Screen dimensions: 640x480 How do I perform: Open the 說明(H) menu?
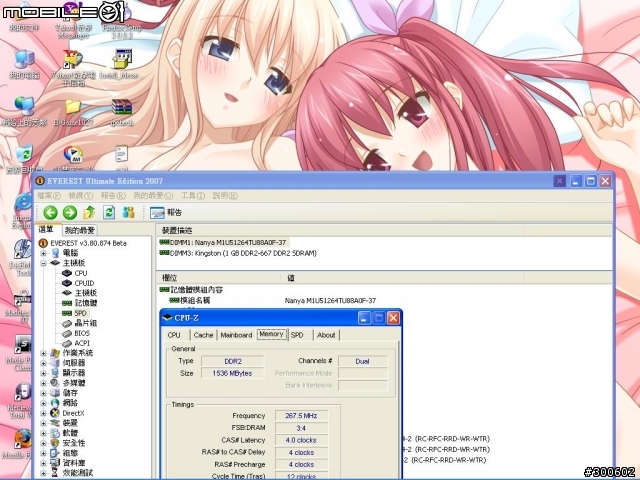point(225,196)
